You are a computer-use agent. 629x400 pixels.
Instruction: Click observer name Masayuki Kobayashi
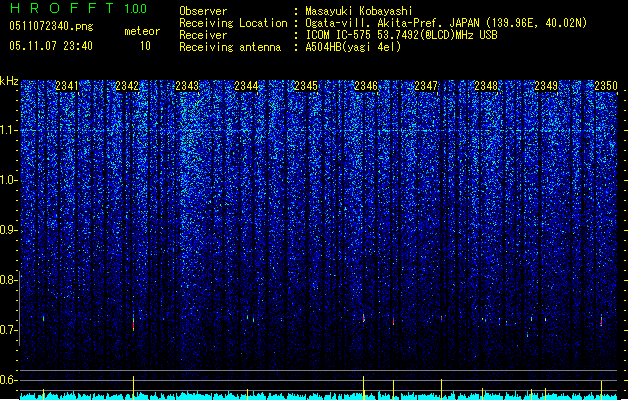359,11
